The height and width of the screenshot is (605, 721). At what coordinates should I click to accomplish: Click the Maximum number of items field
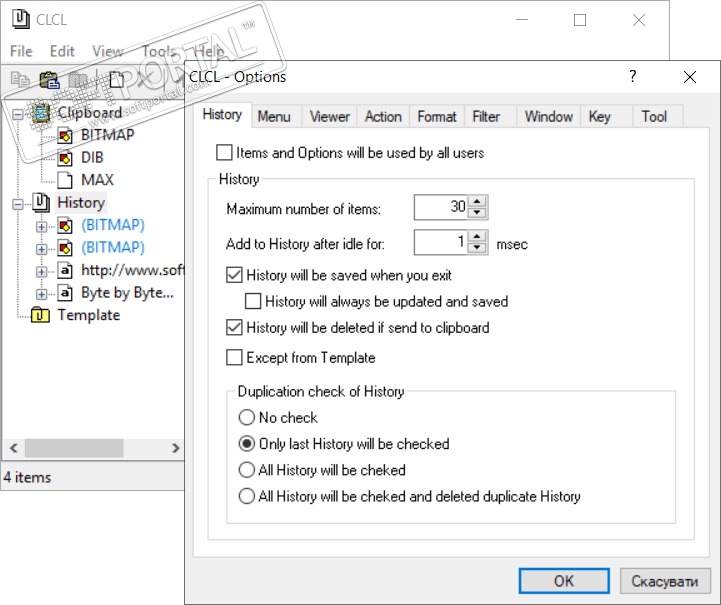tap(441, 207)
